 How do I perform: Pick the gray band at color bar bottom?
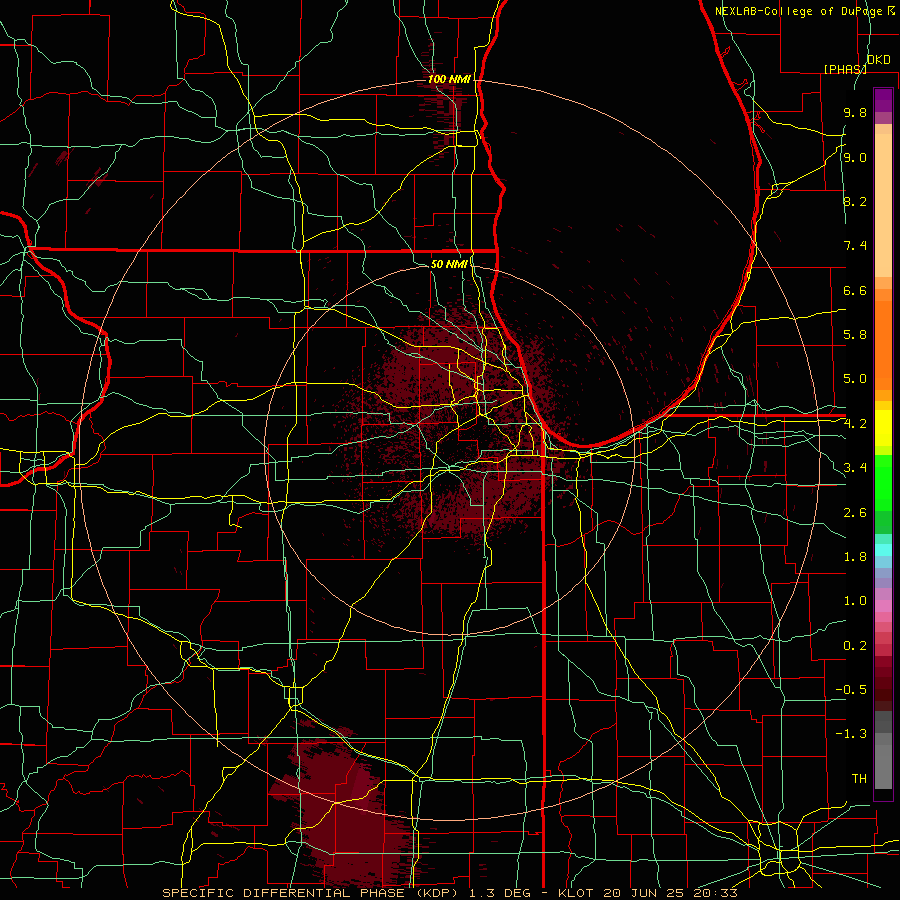[883, 750]
